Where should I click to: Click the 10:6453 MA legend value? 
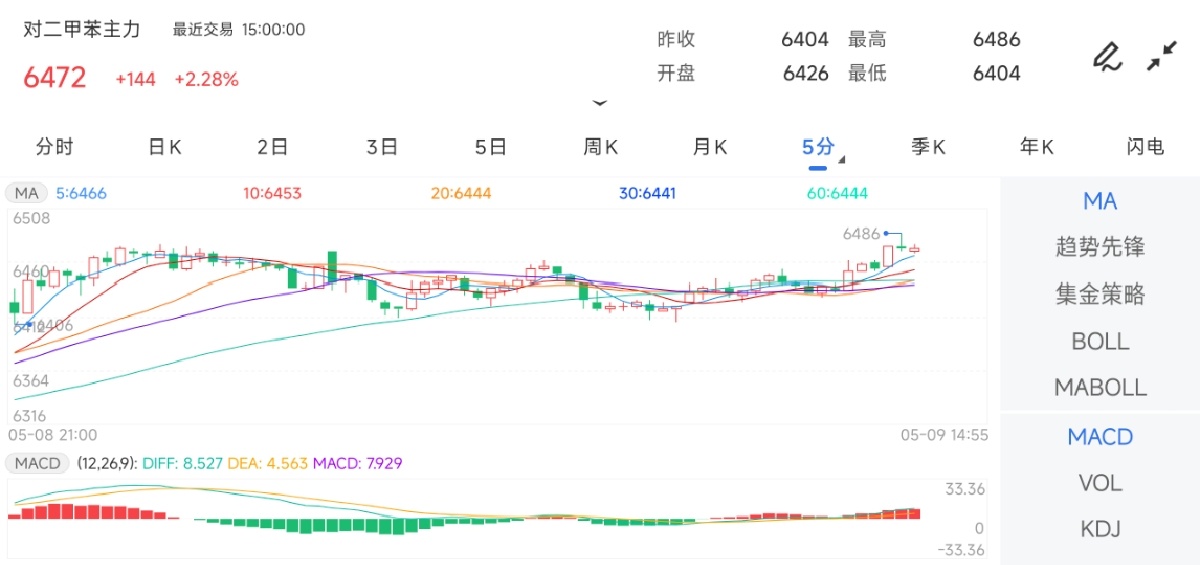(x=273, y=193)
